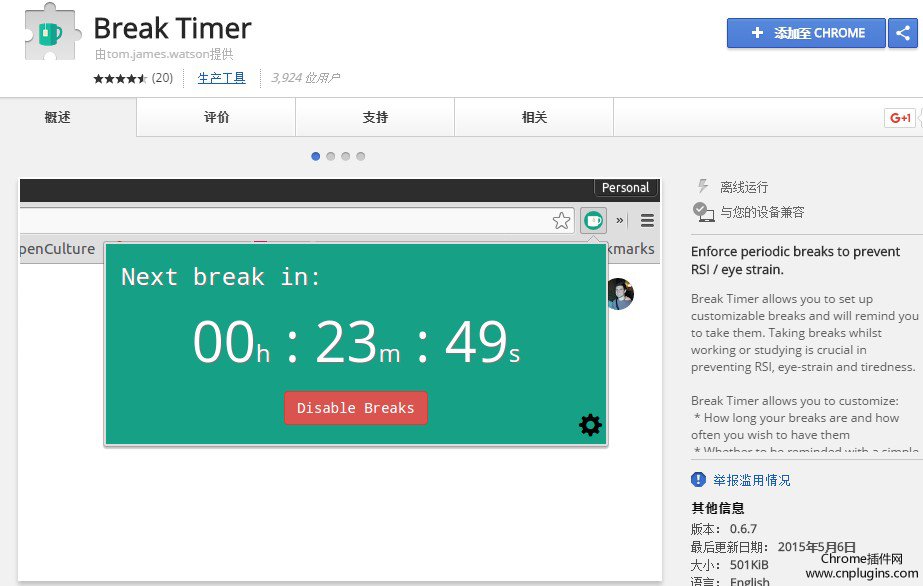Click the Enforce periodic breaks description heading
This screenshot has height=586, width=923.
pyautogui.click(x=795, y=261)
